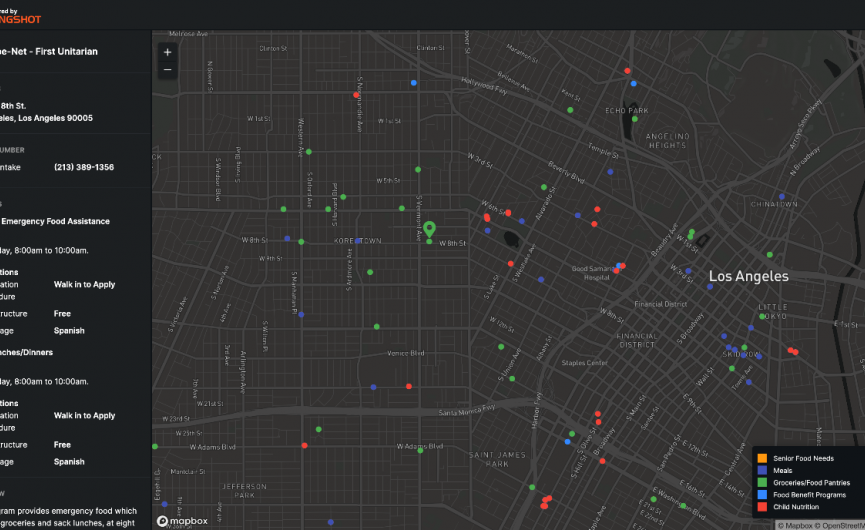Select the red marker on S Normandie Ave

click(x=356, y=95)
